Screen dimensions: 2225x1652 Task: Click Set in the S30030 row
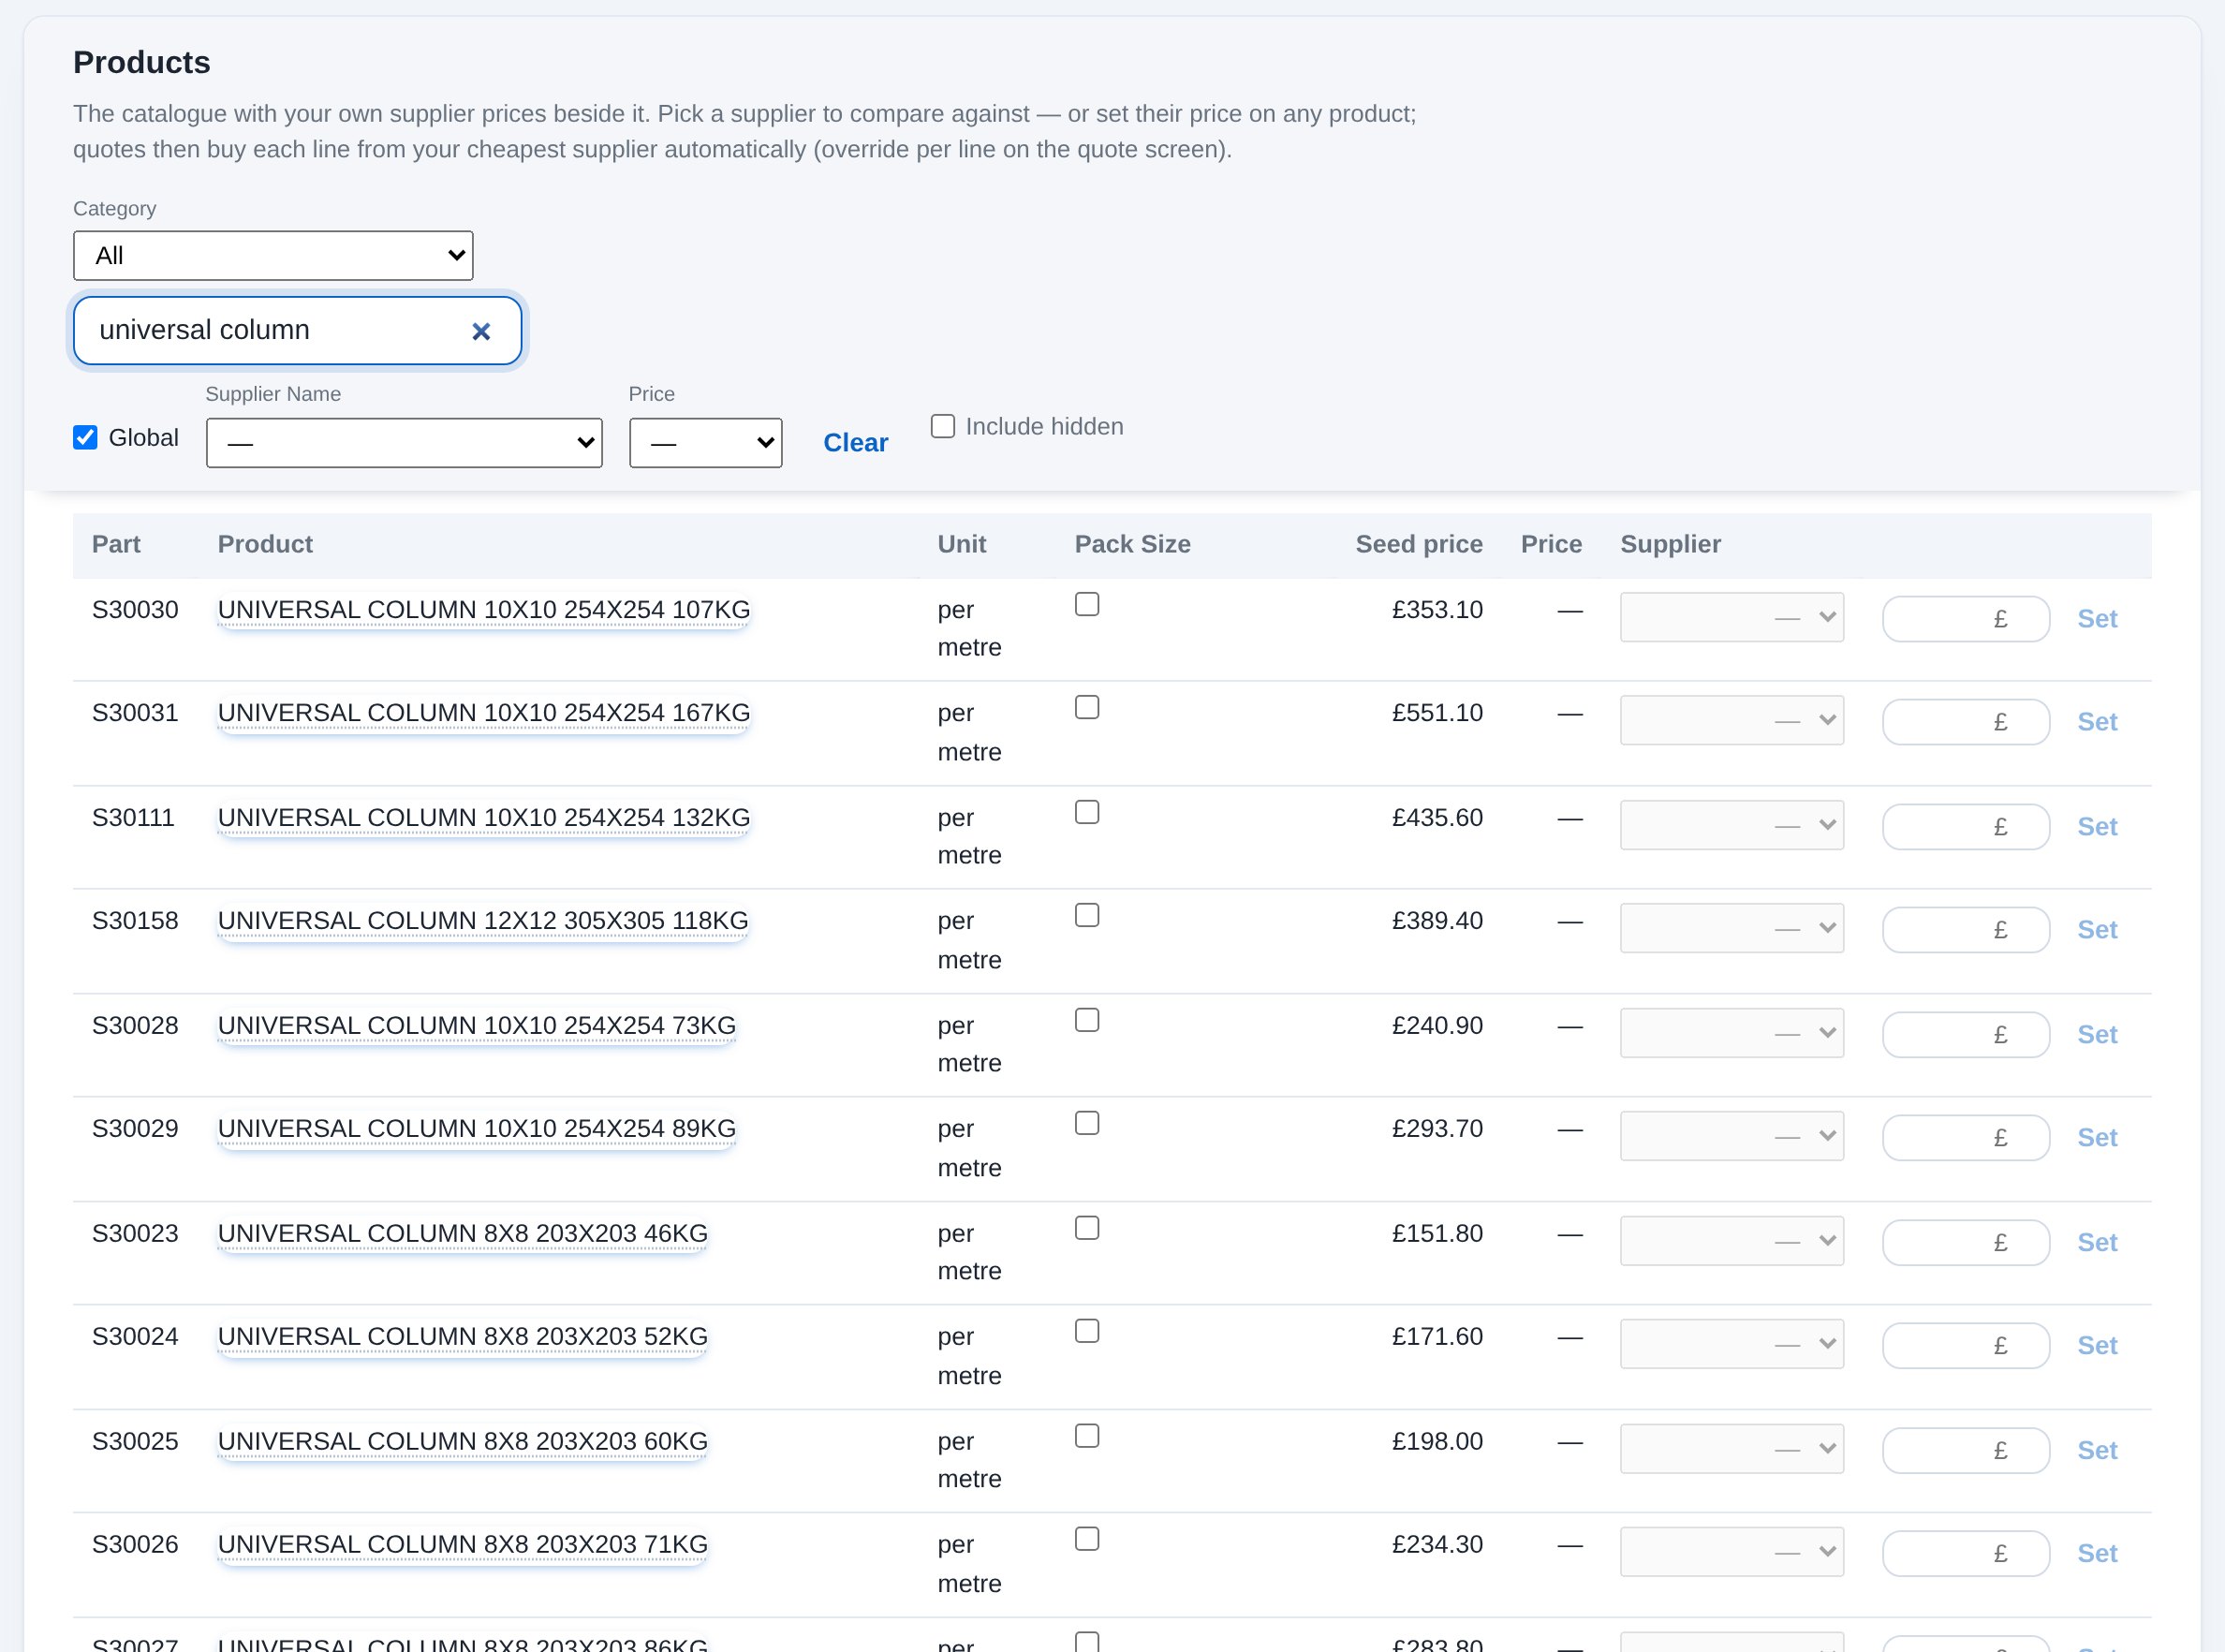tap(2097, 619)
